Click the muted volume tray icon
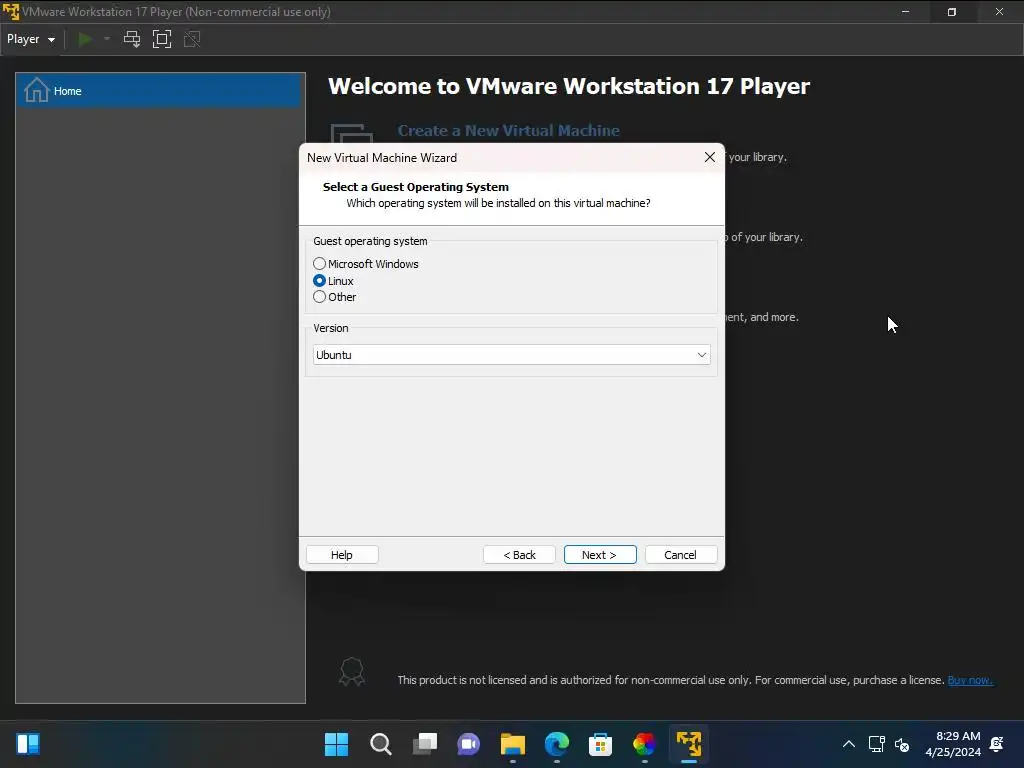The width and height of the screenshot is (1024, 768). 902,744
